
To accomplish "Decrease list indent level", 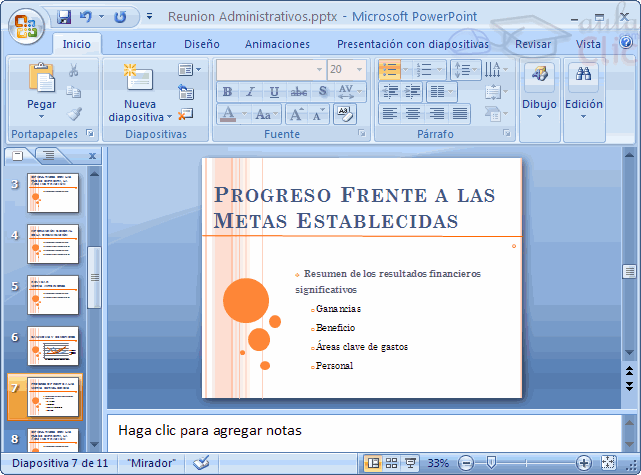I will 390,92.
